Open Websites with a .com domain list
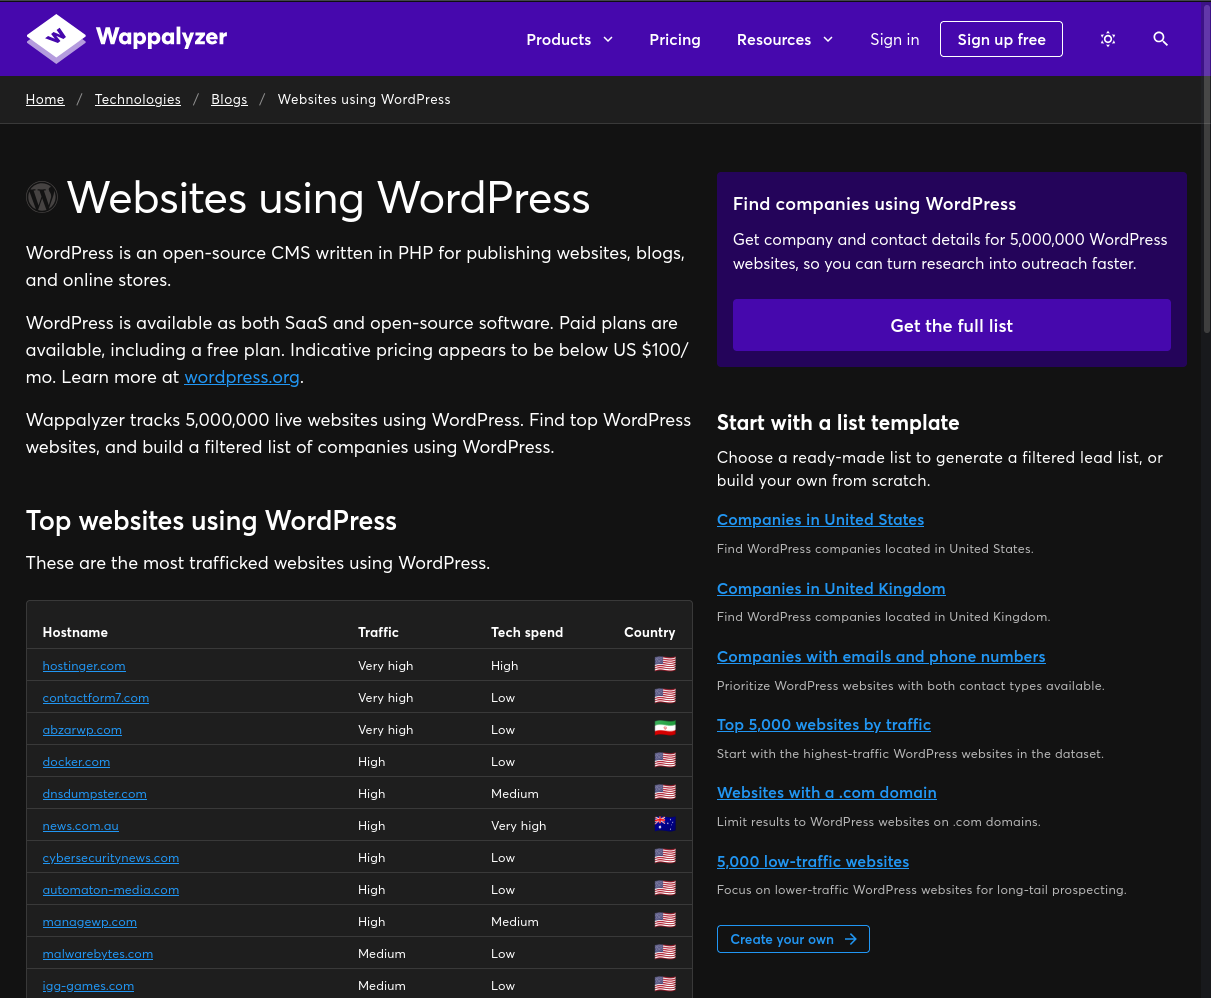The height and width of the screenshot is (998, 1211). coord(827,792)
